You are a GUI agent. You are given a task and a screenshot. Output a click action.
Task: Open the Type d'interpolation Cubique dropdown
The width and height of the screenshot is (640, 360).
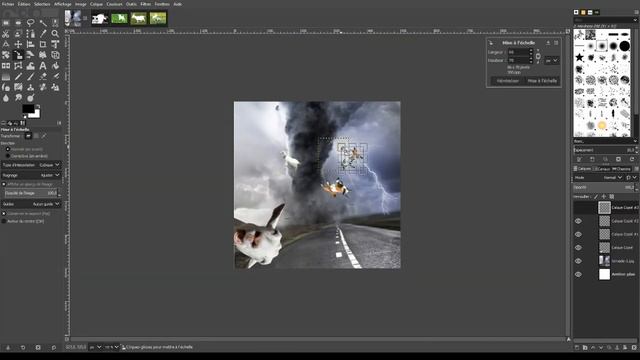pos(31,165)
